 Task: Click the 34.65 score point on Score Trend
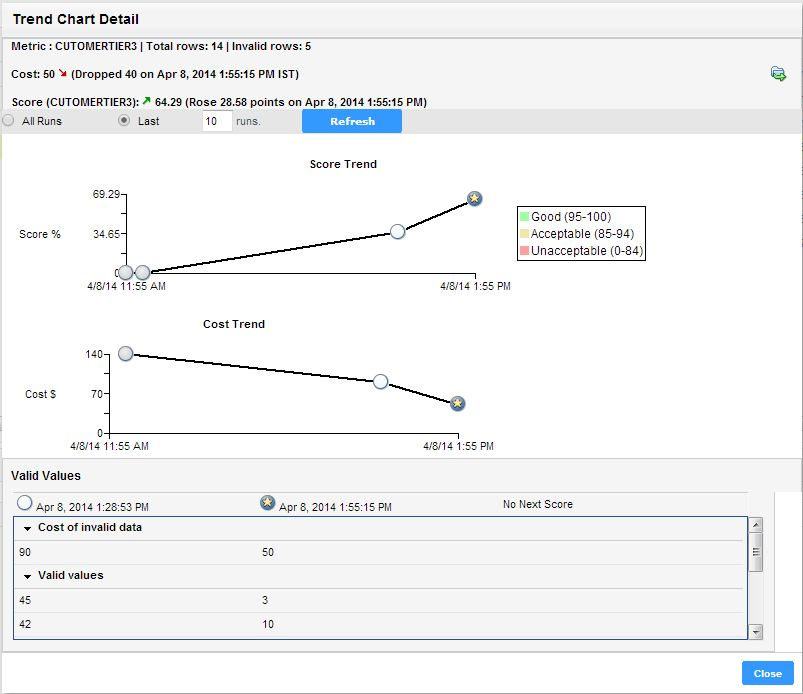coord(397,231)
